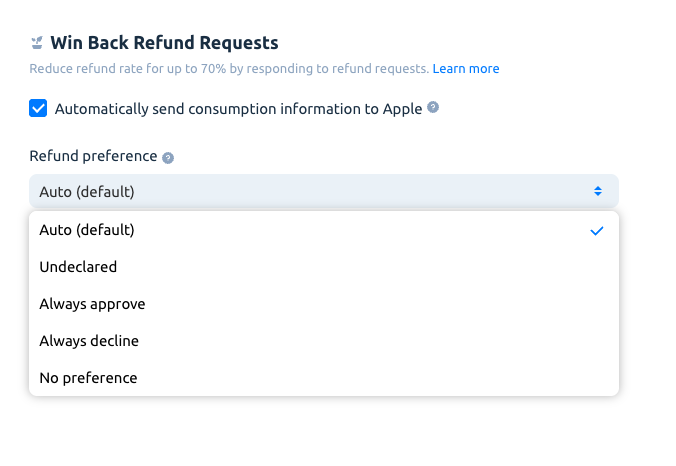Click Auto (default) text in the closed select box
This screenshot has height=466, width=676.
87,192
